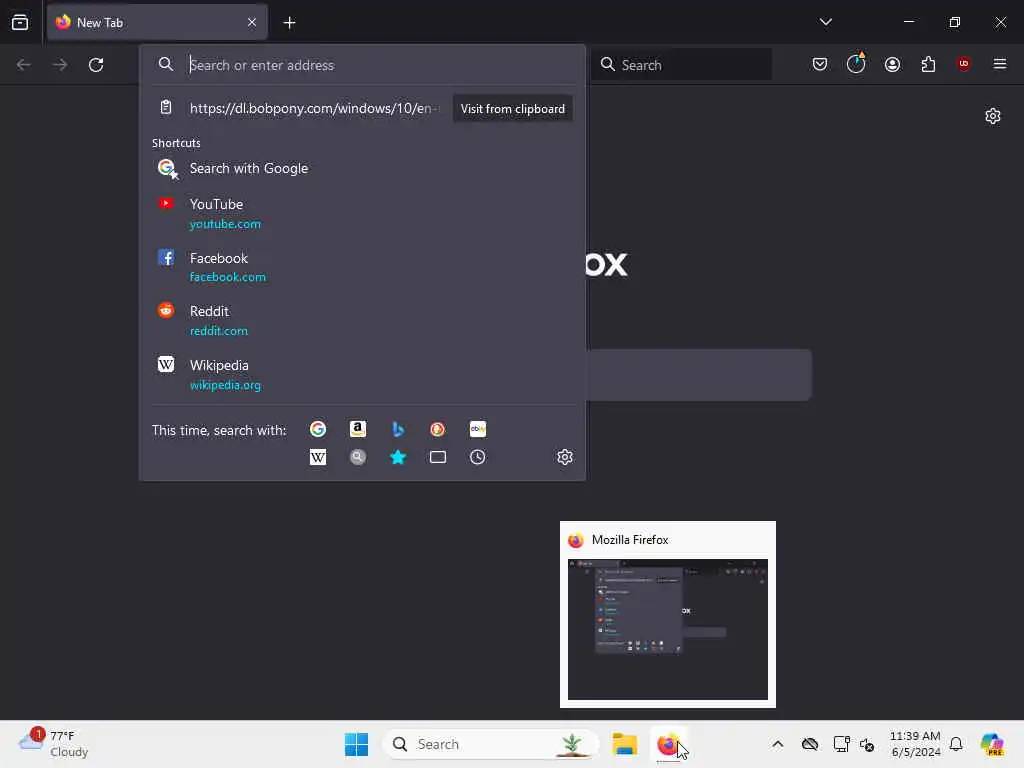Choose the Reddit shortcut row
The image size is (1024, 768).
pyautogui.click(x=362, y=321)
